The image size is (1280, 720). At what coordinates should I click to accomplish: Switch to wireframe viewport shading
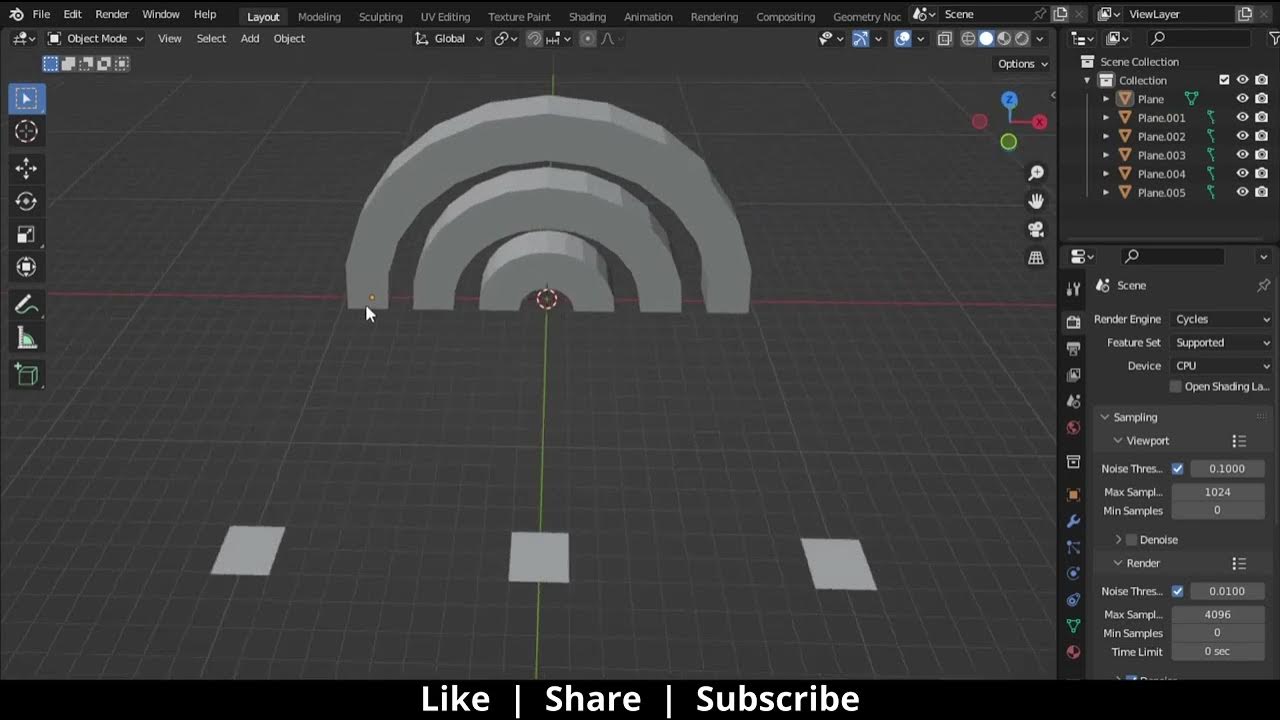968,38
